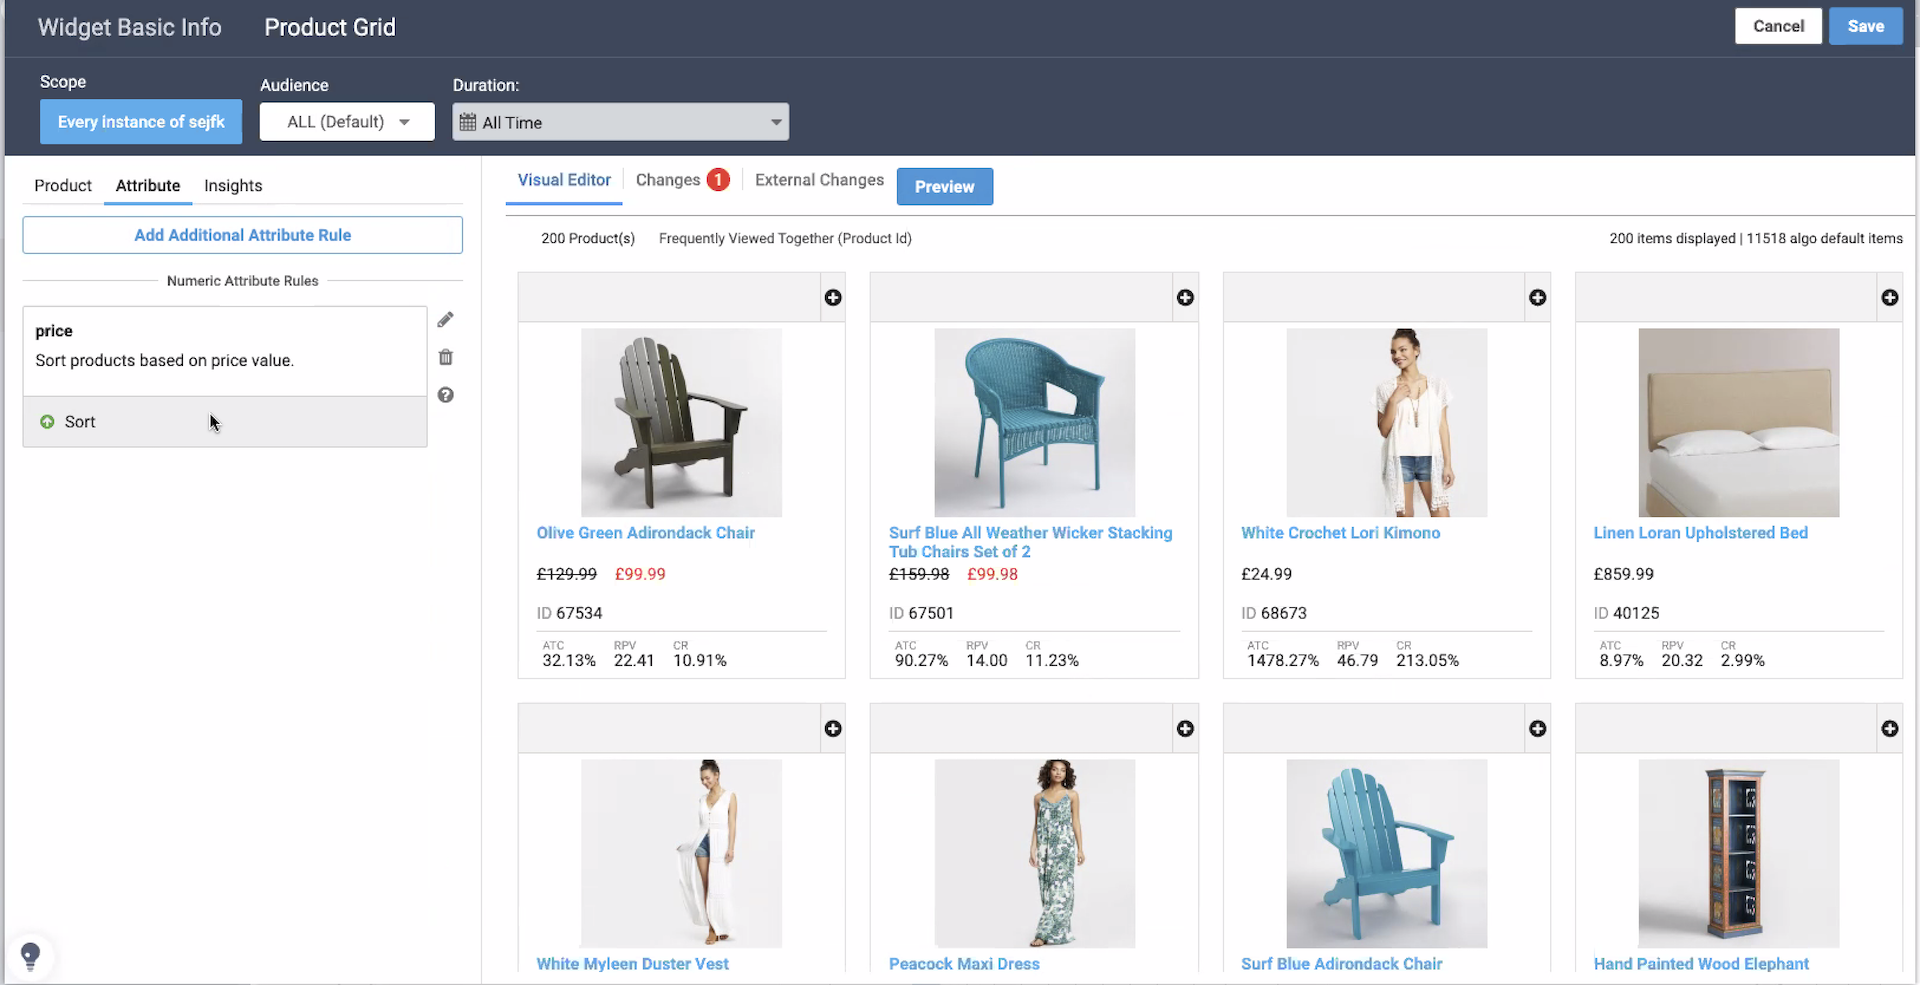Image resolution: width=1920 pixels, height=985 pixels.
Task: Click the blue wicker chair image
Action: click(1034, 422)
